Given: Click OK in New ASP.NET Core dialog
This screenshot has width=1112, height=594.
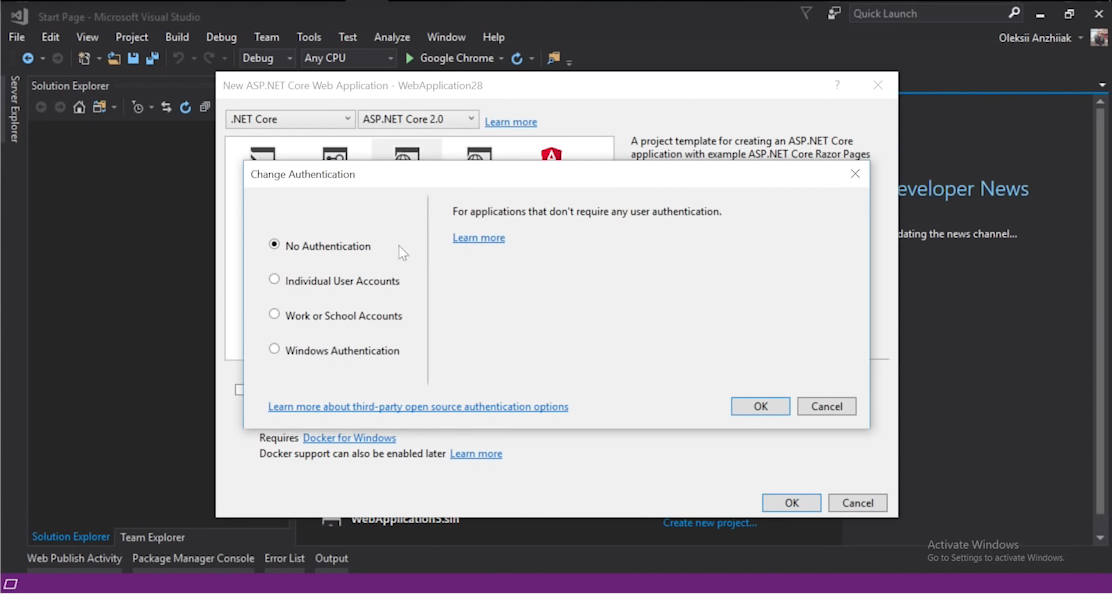Looking at the screenshot, I should [791, 503].
